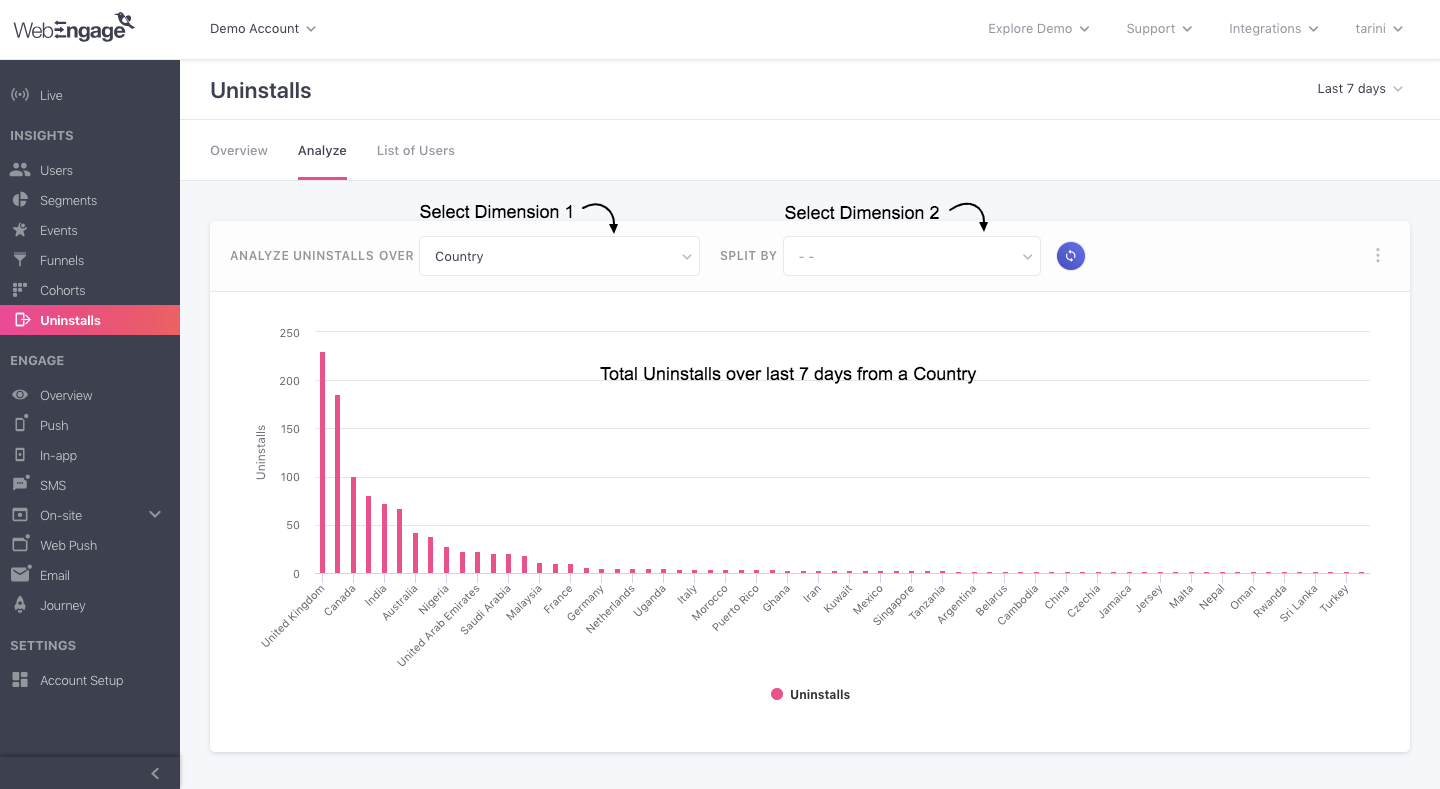This screenshot has height=789, width=1440.
Task: Go to Funnels in the sidebar
Action: coord(62,261)
